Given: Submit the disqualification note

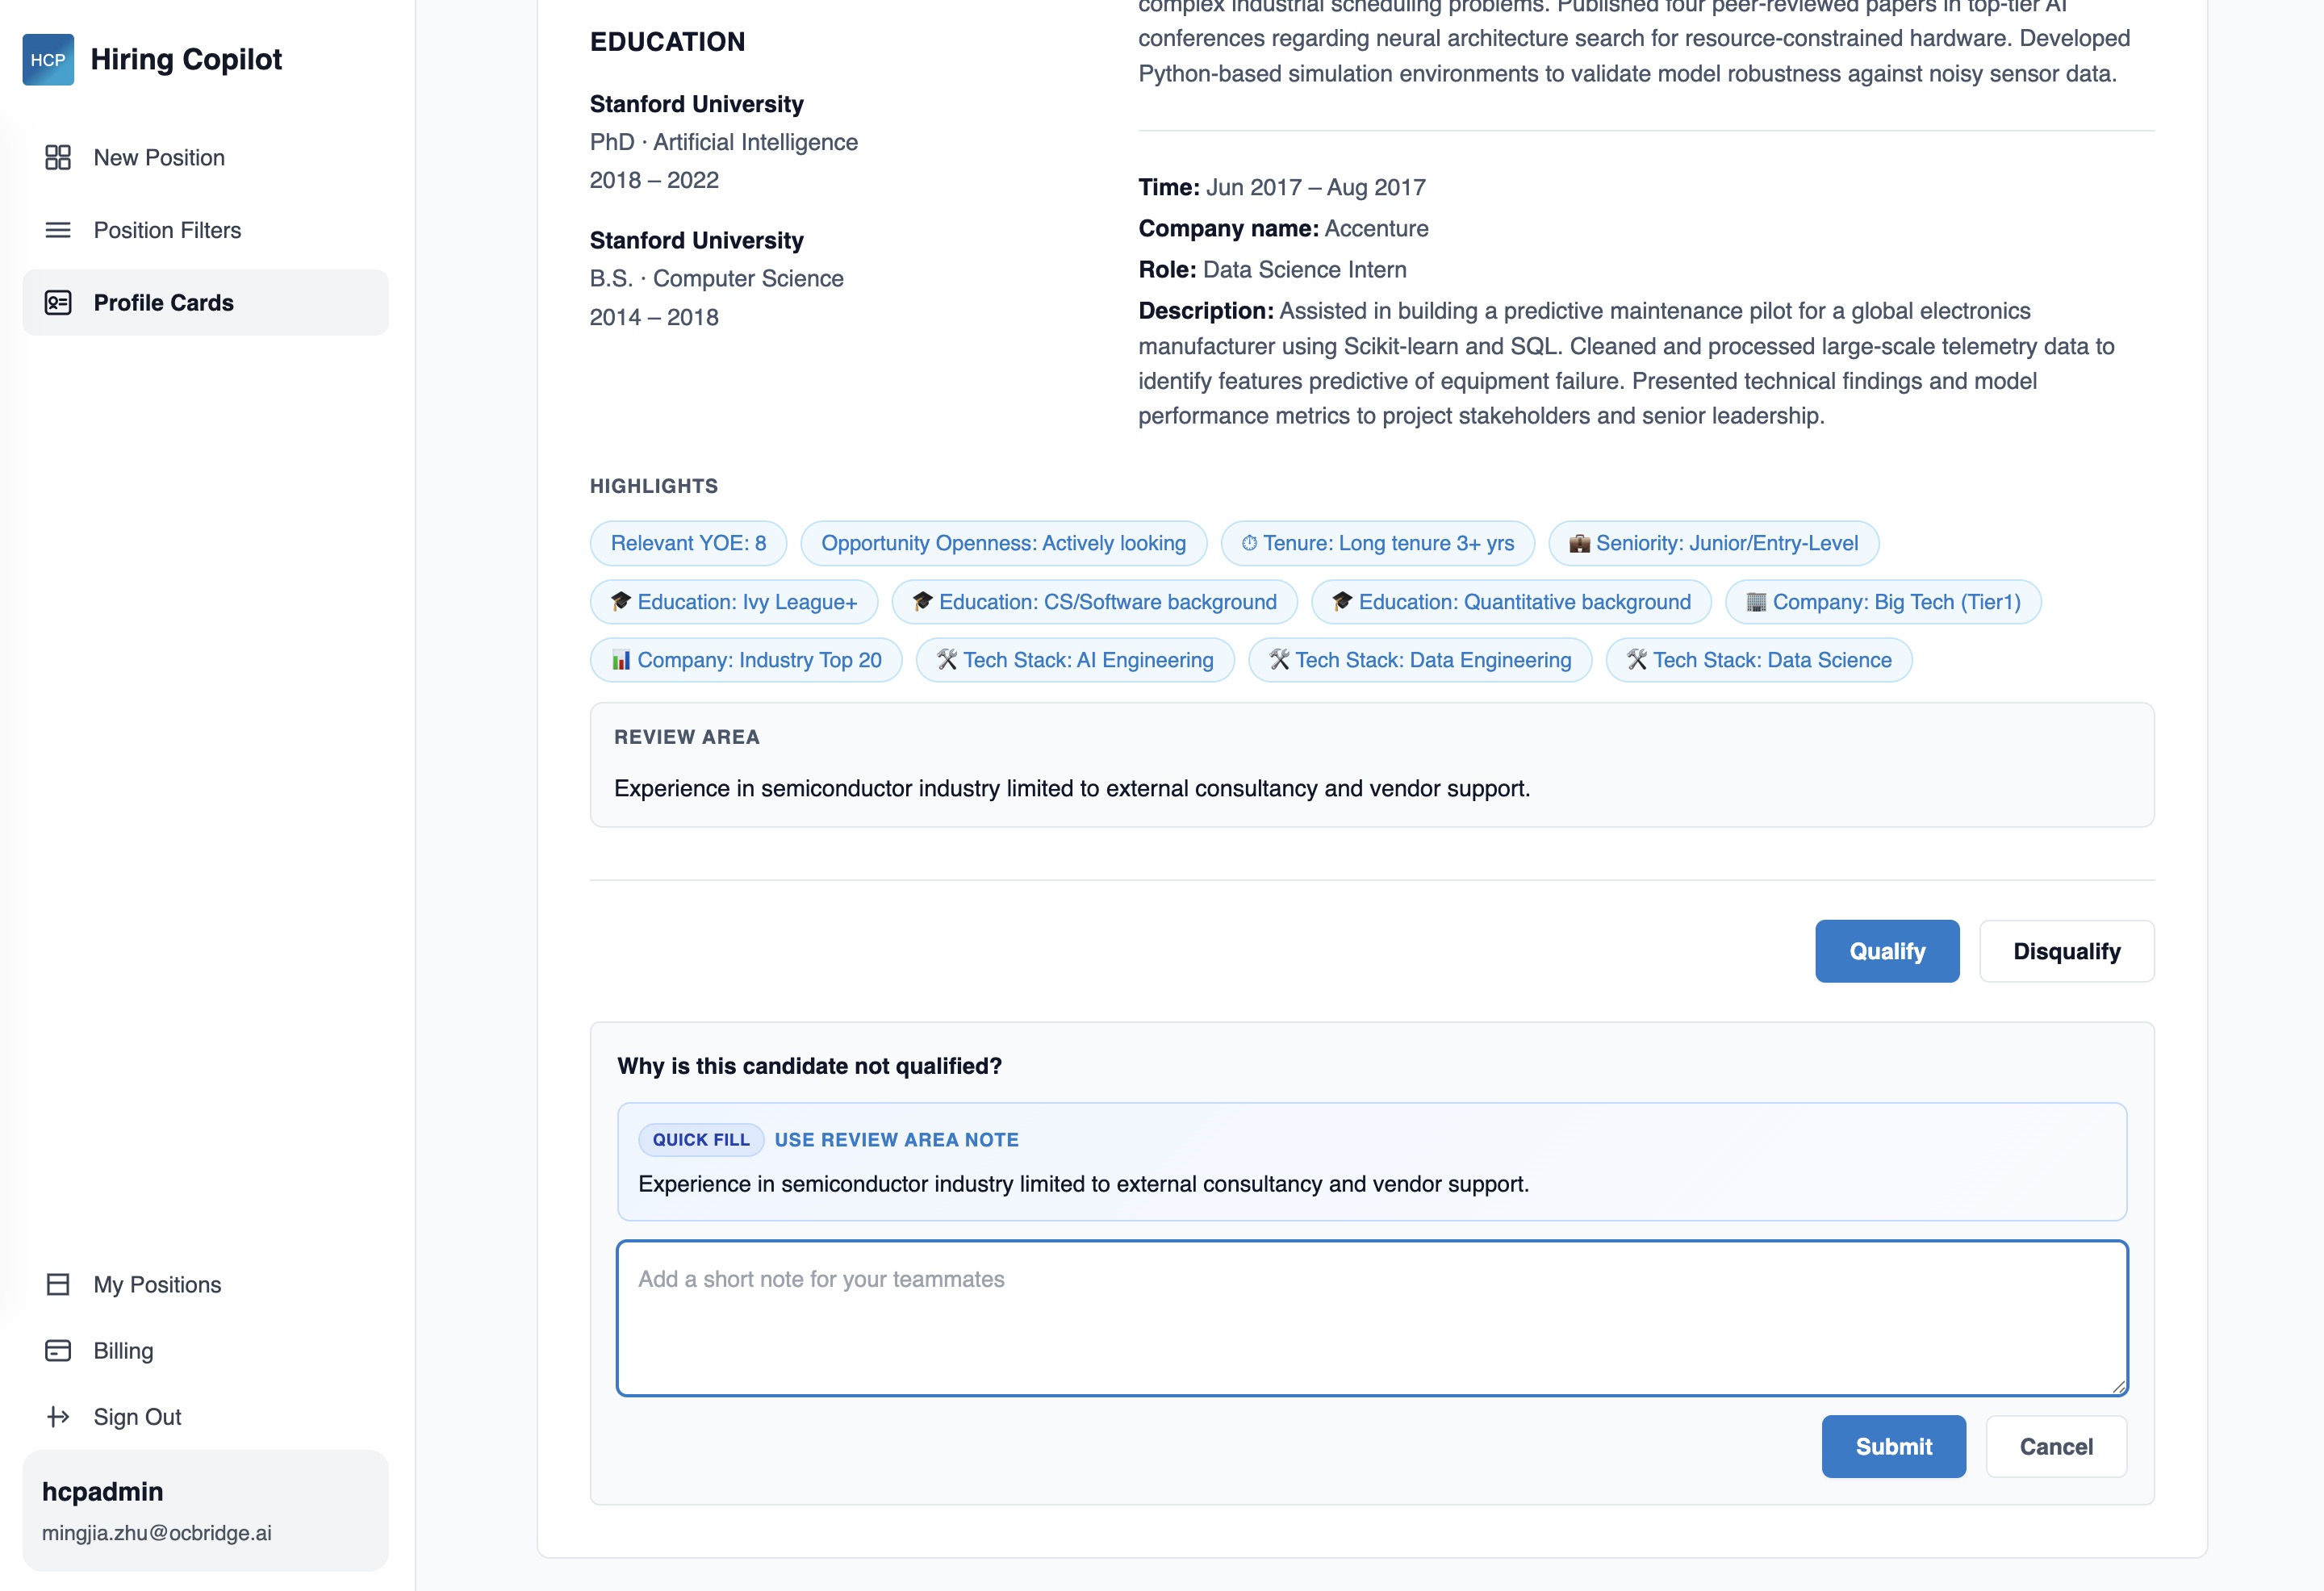Looking at the screenshot, I should click(x=1893, y=1447).
